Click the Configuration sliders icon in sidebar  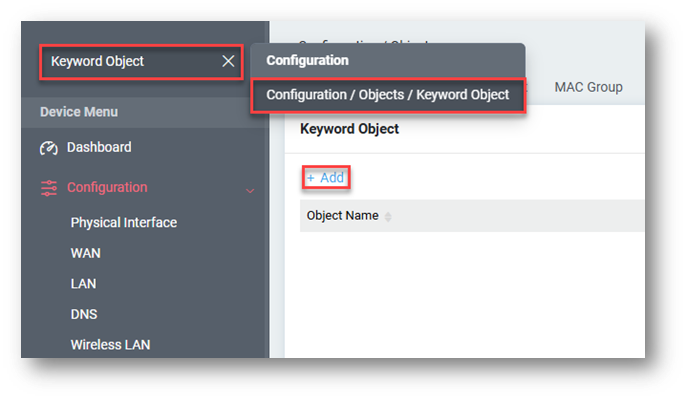(x=49, y=188)
